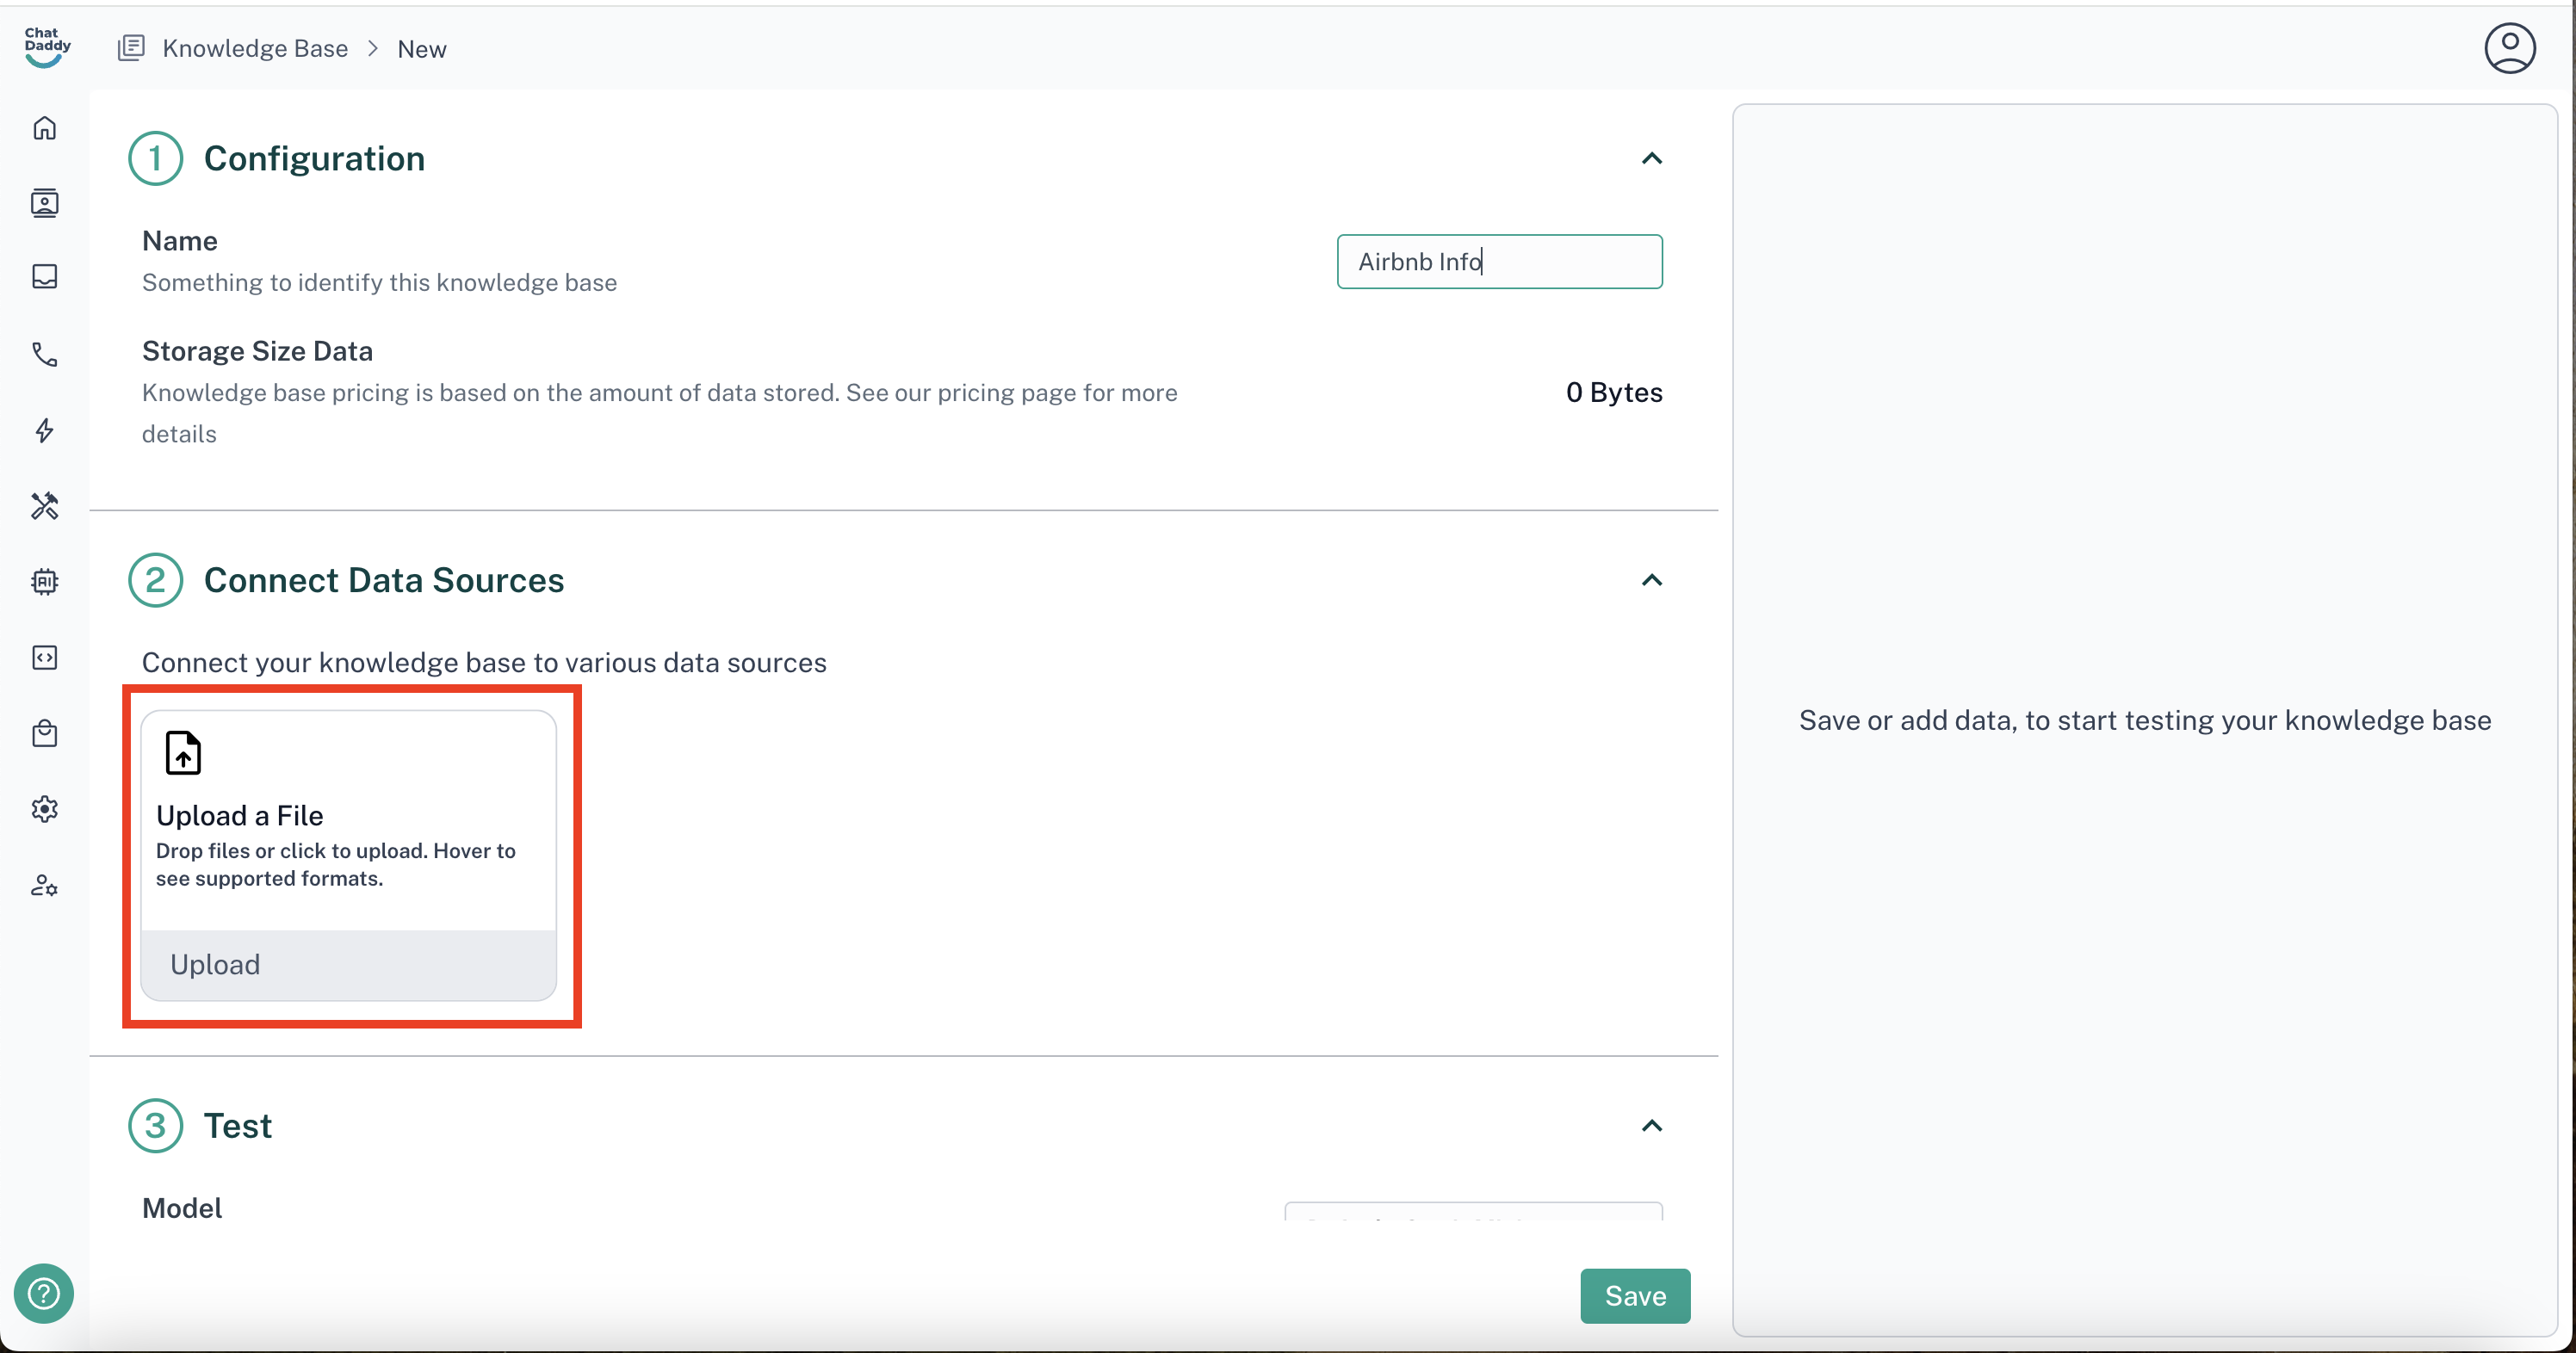Viewport: 2576px width, 1353px height.
Task: Open the lightning bolt automation icon
Action: tap(44, 430)
